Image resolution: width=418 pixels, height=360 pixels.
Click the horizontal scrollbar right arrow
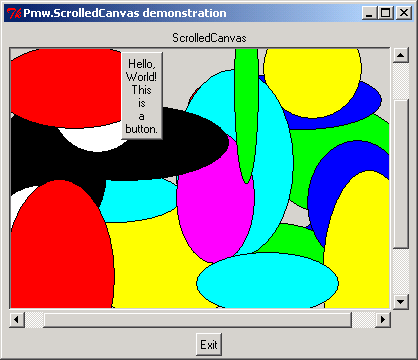383,320
